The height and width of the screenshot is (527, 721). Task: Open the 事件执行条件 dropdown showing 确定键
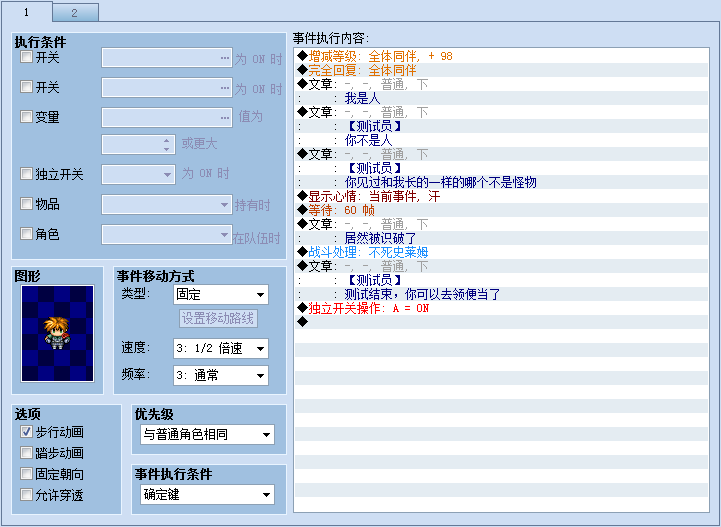[207, 495]
